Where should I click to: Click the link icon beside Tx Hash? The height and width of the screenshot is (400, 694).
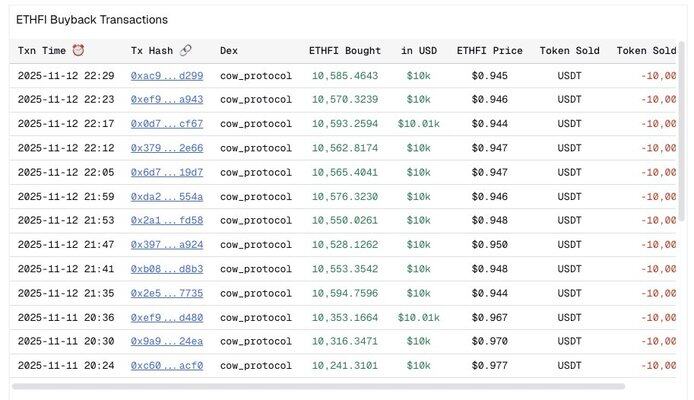[185, 51]
